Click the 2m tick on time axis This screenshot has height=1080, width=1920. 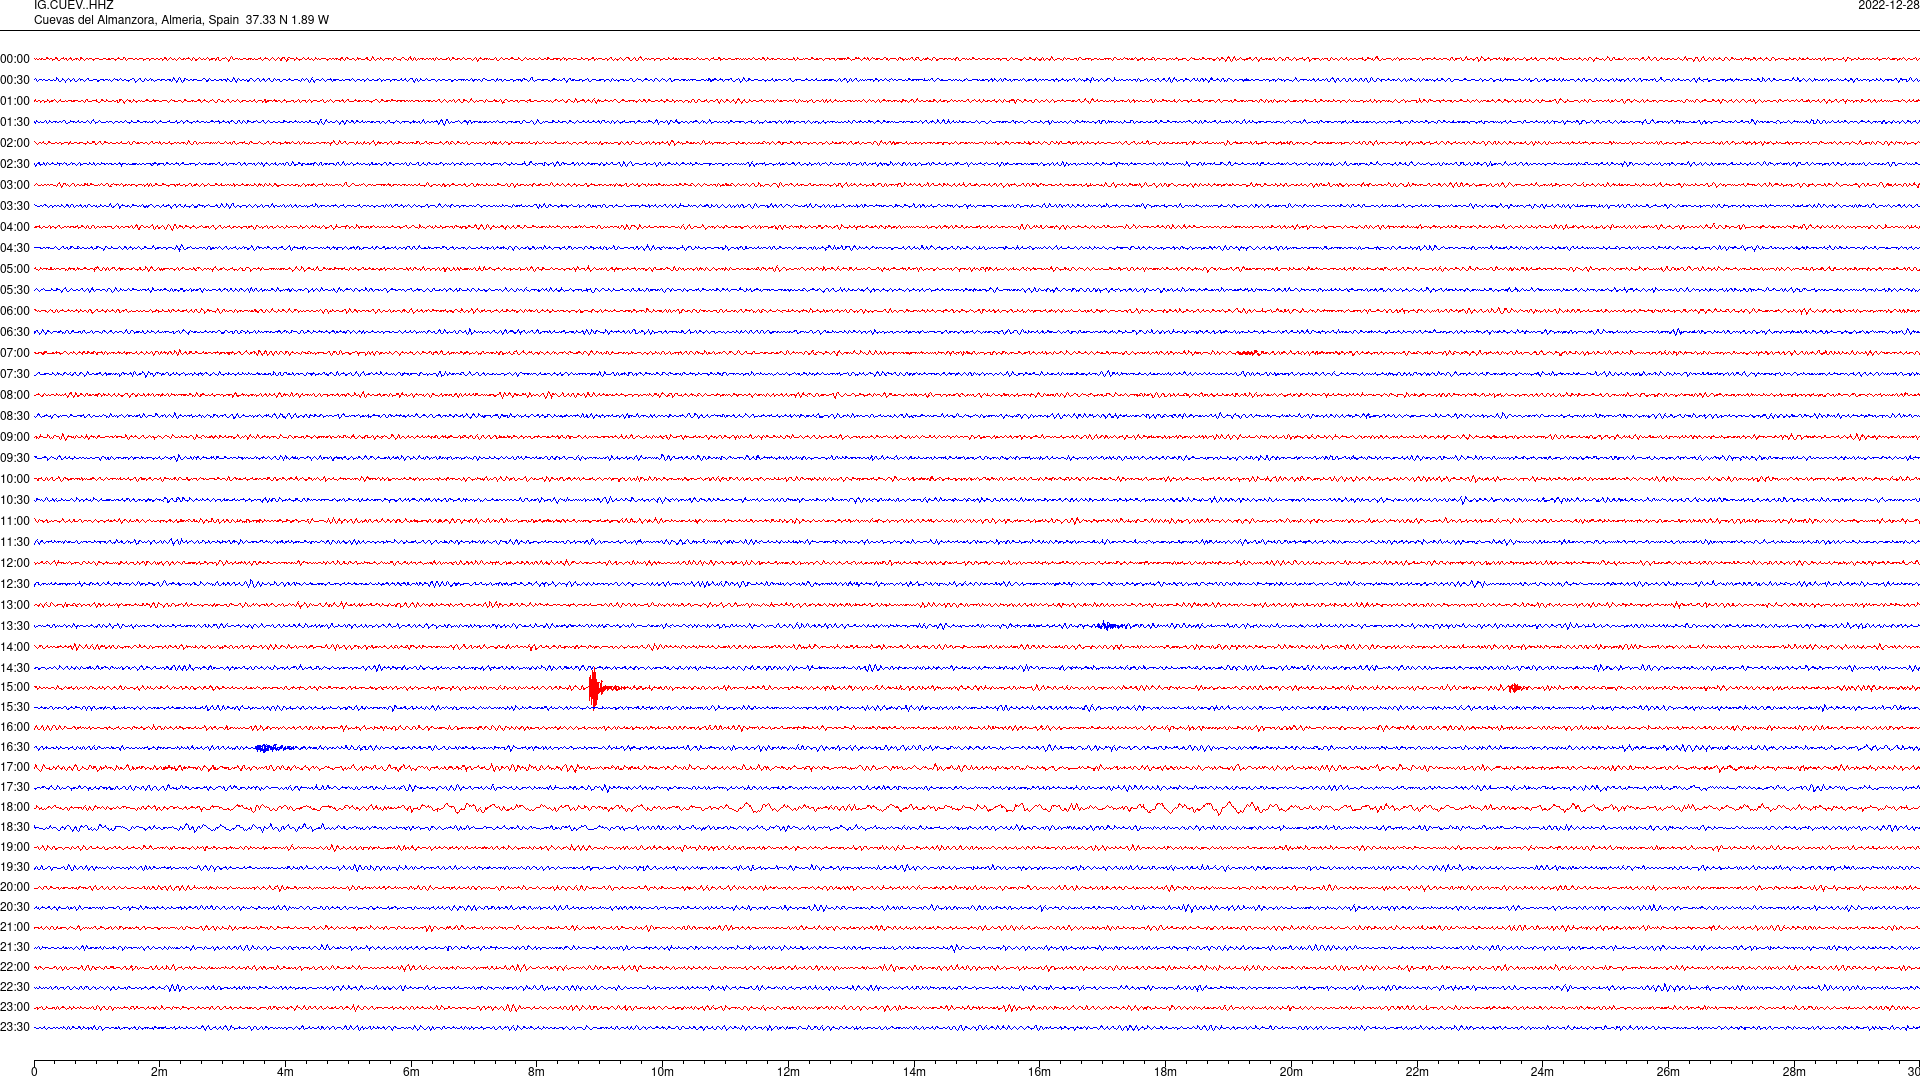click(160, 1070)
